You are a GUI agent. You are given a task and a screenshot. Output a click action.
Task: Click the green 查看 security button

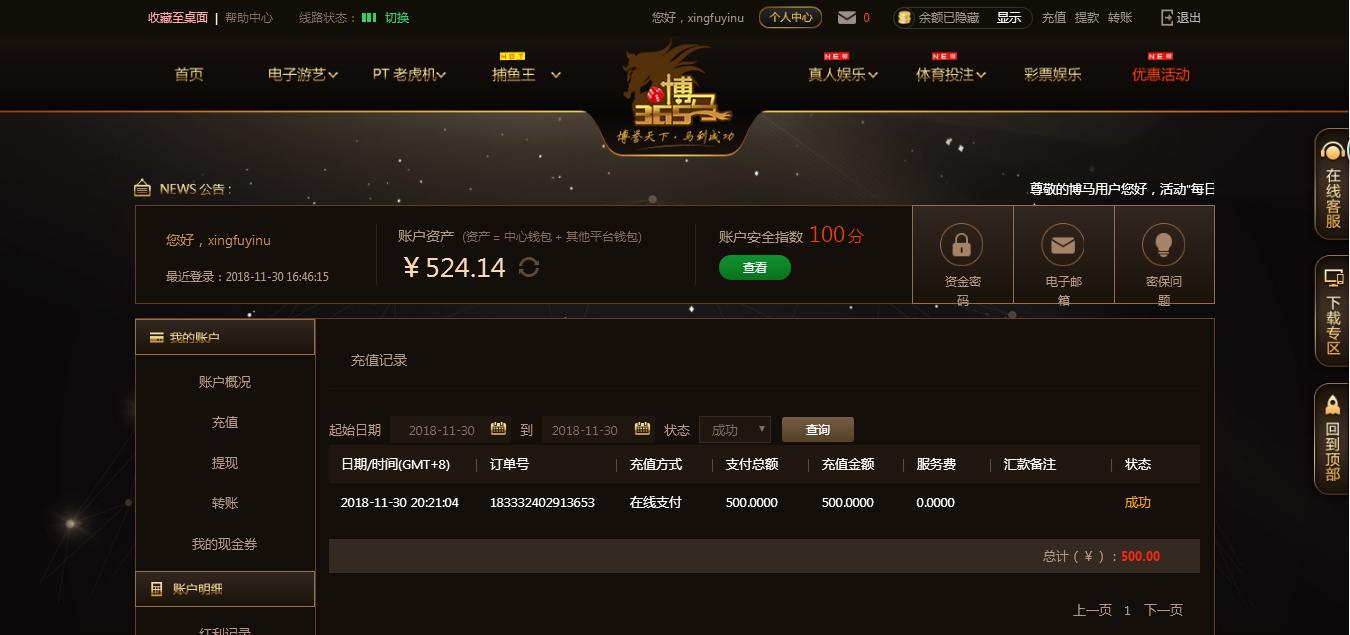click(x=755, y=267)
